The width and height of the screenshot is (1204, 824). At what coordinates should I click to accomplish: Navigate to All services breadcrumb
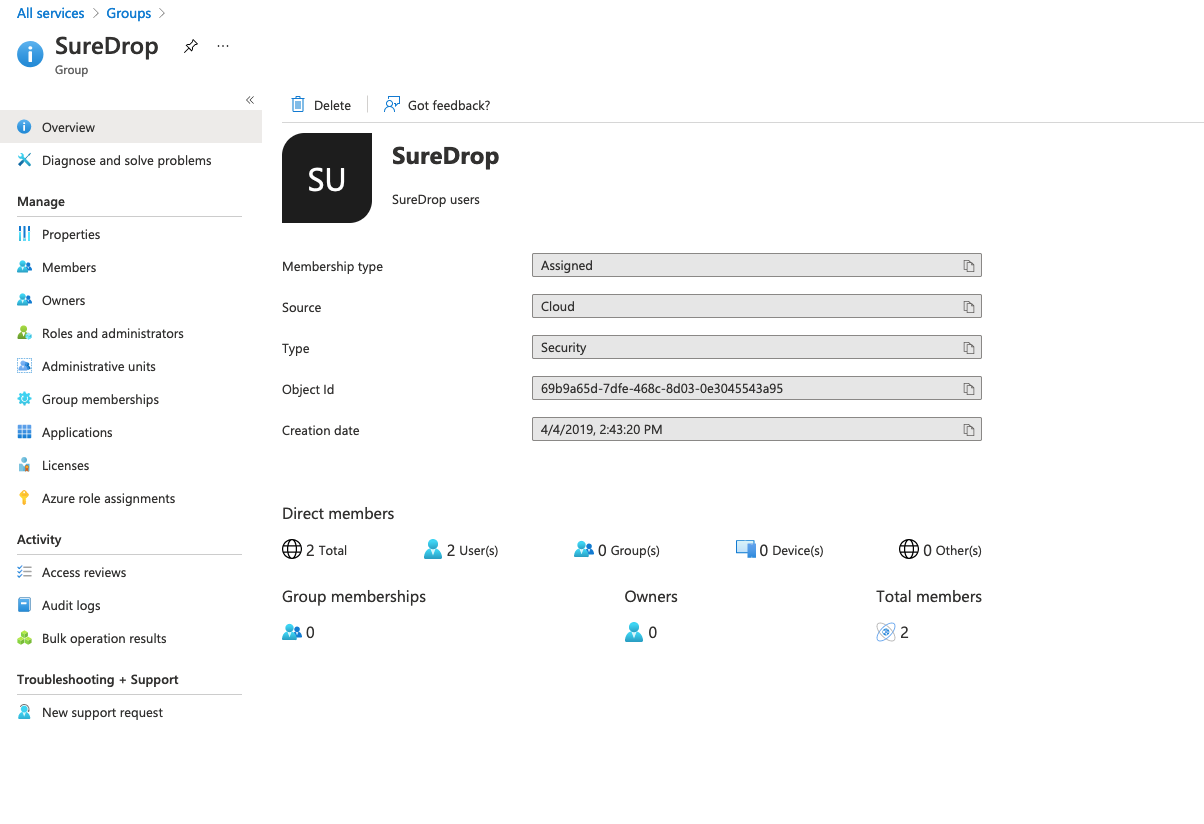click(x=50, y=13)
